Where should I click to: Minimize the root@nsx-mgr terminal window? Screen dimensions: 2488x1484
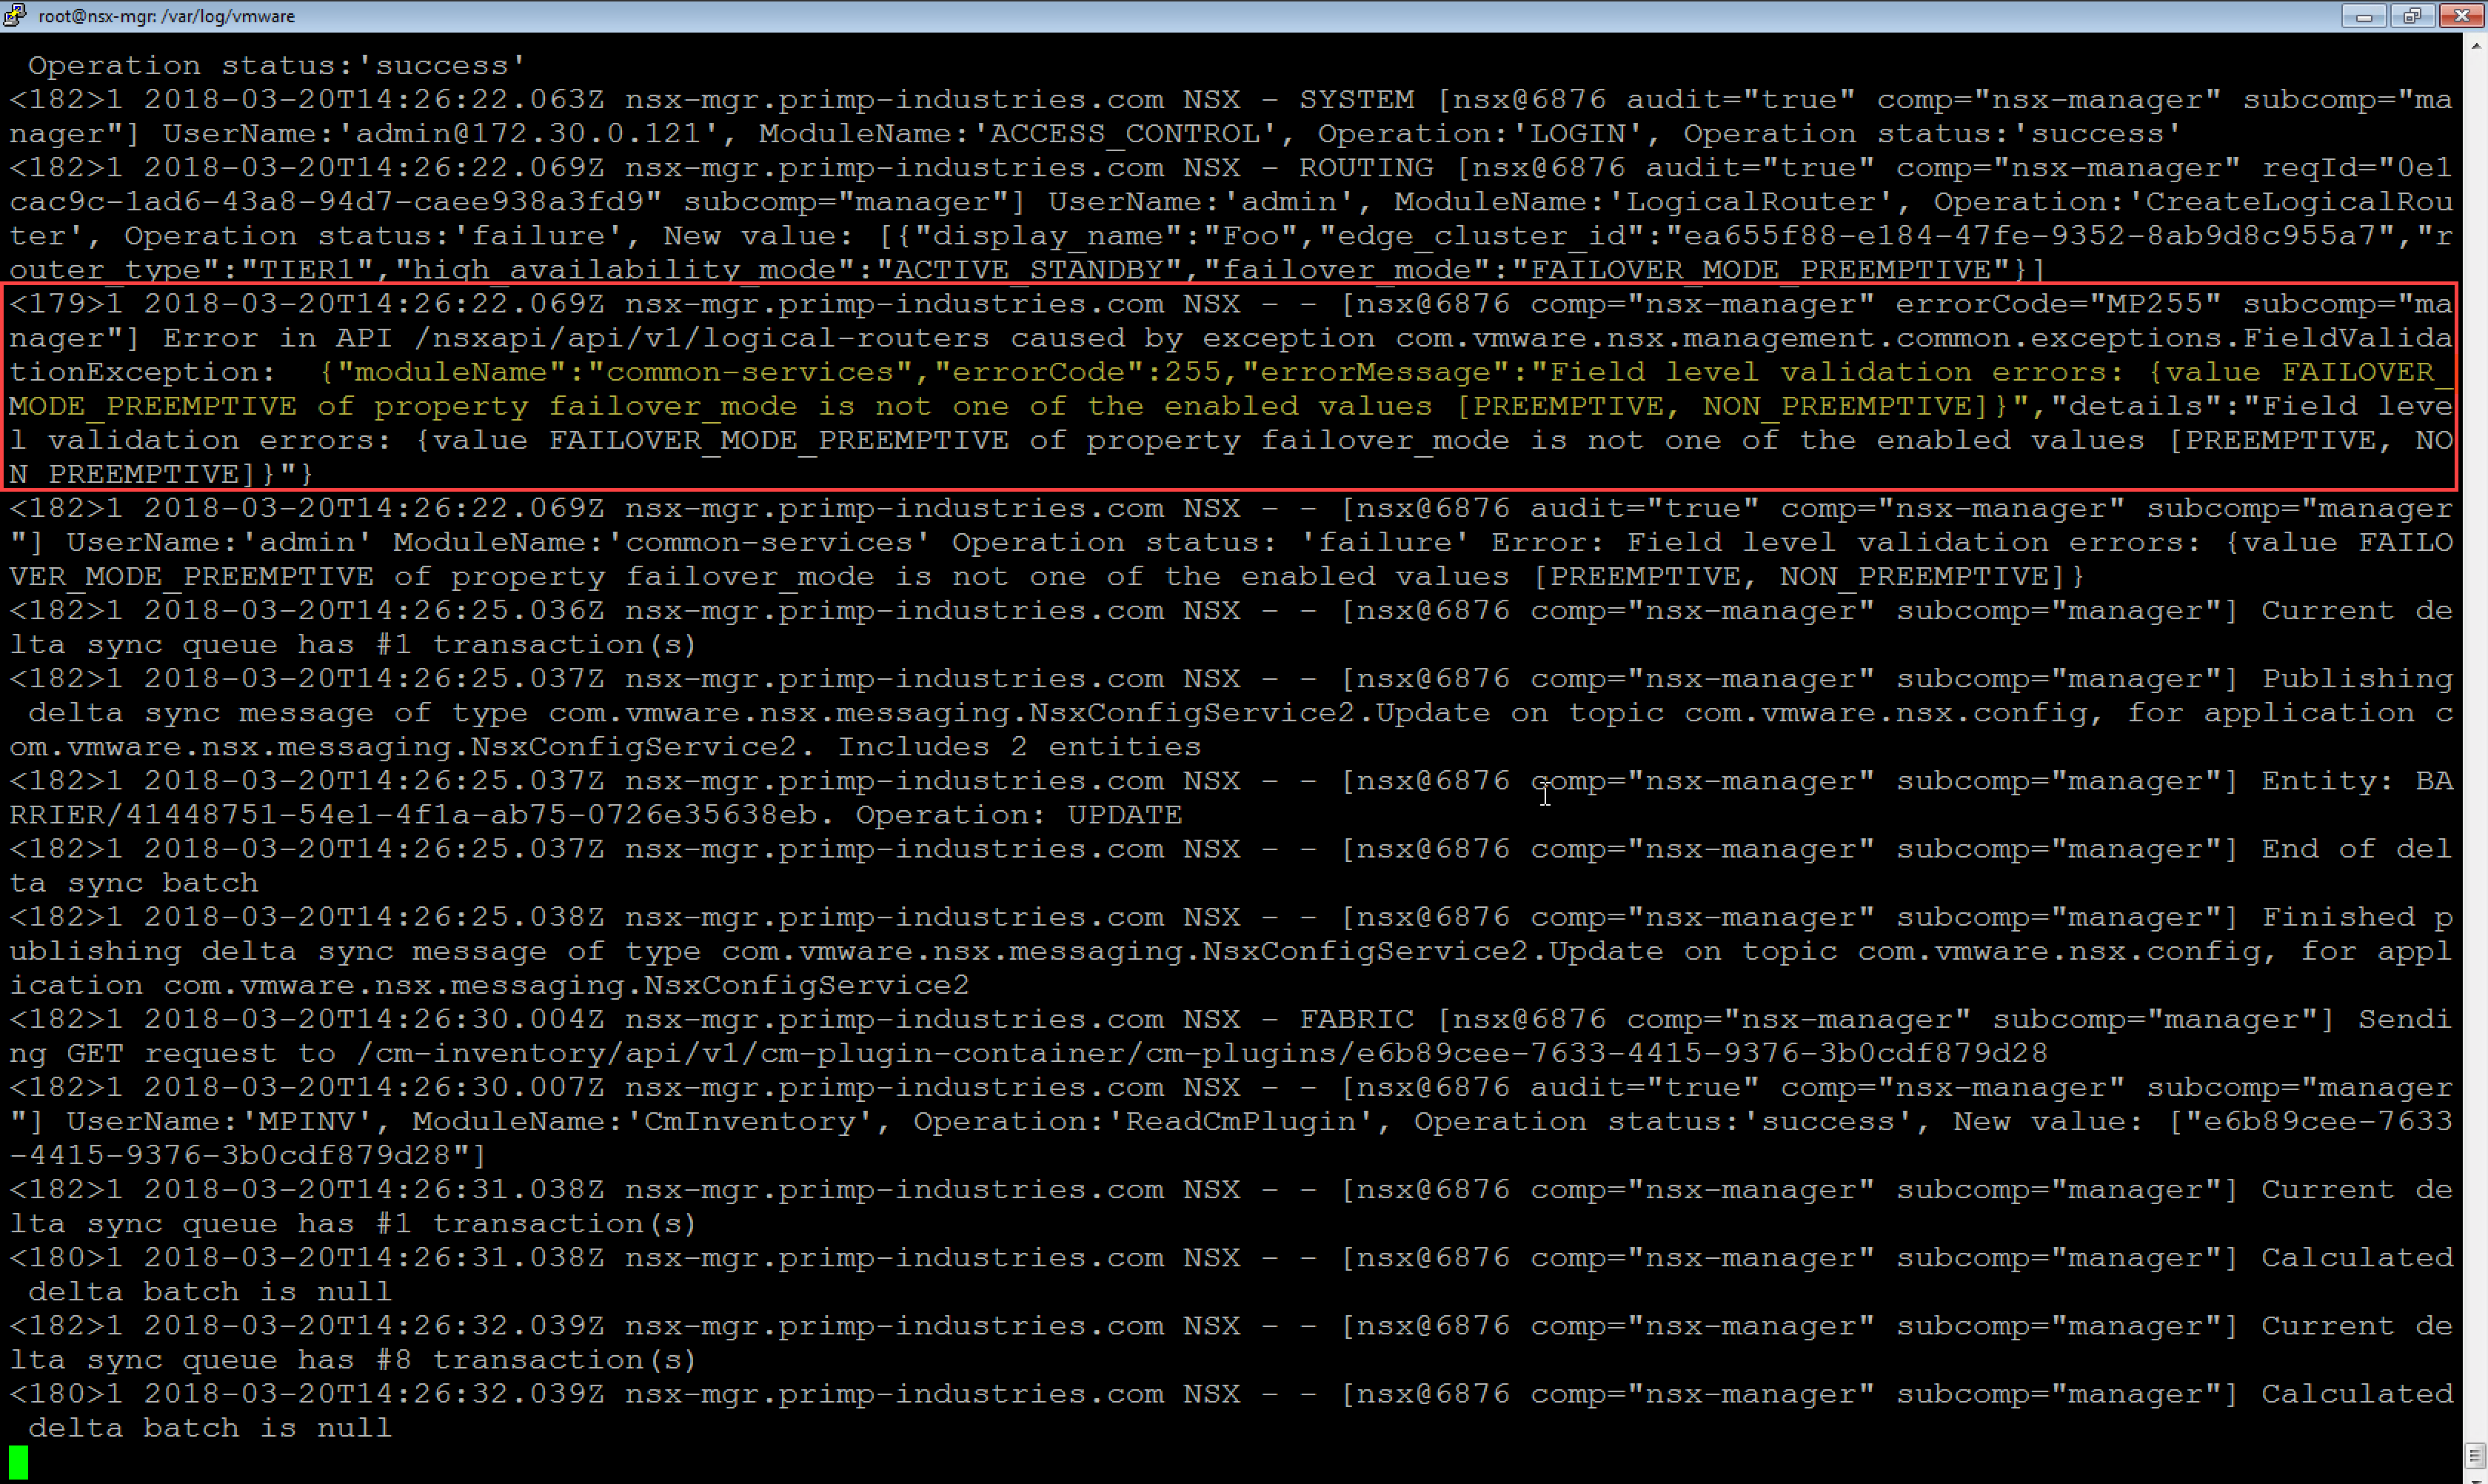(2364, 15)
